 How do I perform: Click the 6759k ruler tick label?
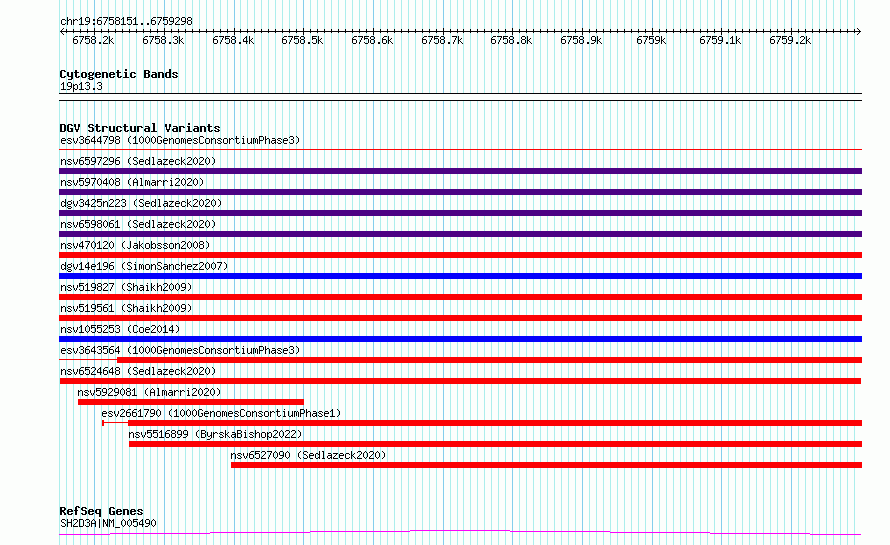coord(650,40)
